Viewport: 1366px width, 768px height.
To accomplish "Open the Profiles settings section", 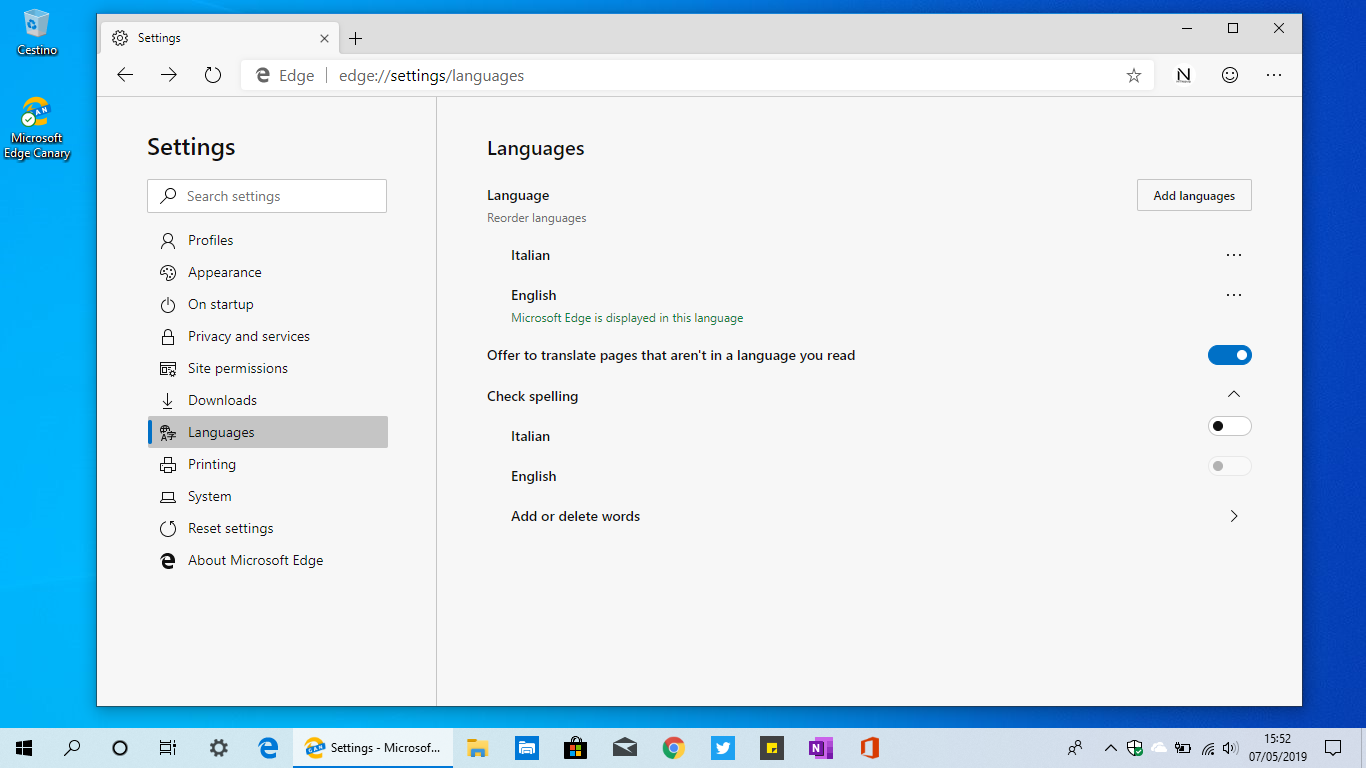I will (x=210, y=240).
